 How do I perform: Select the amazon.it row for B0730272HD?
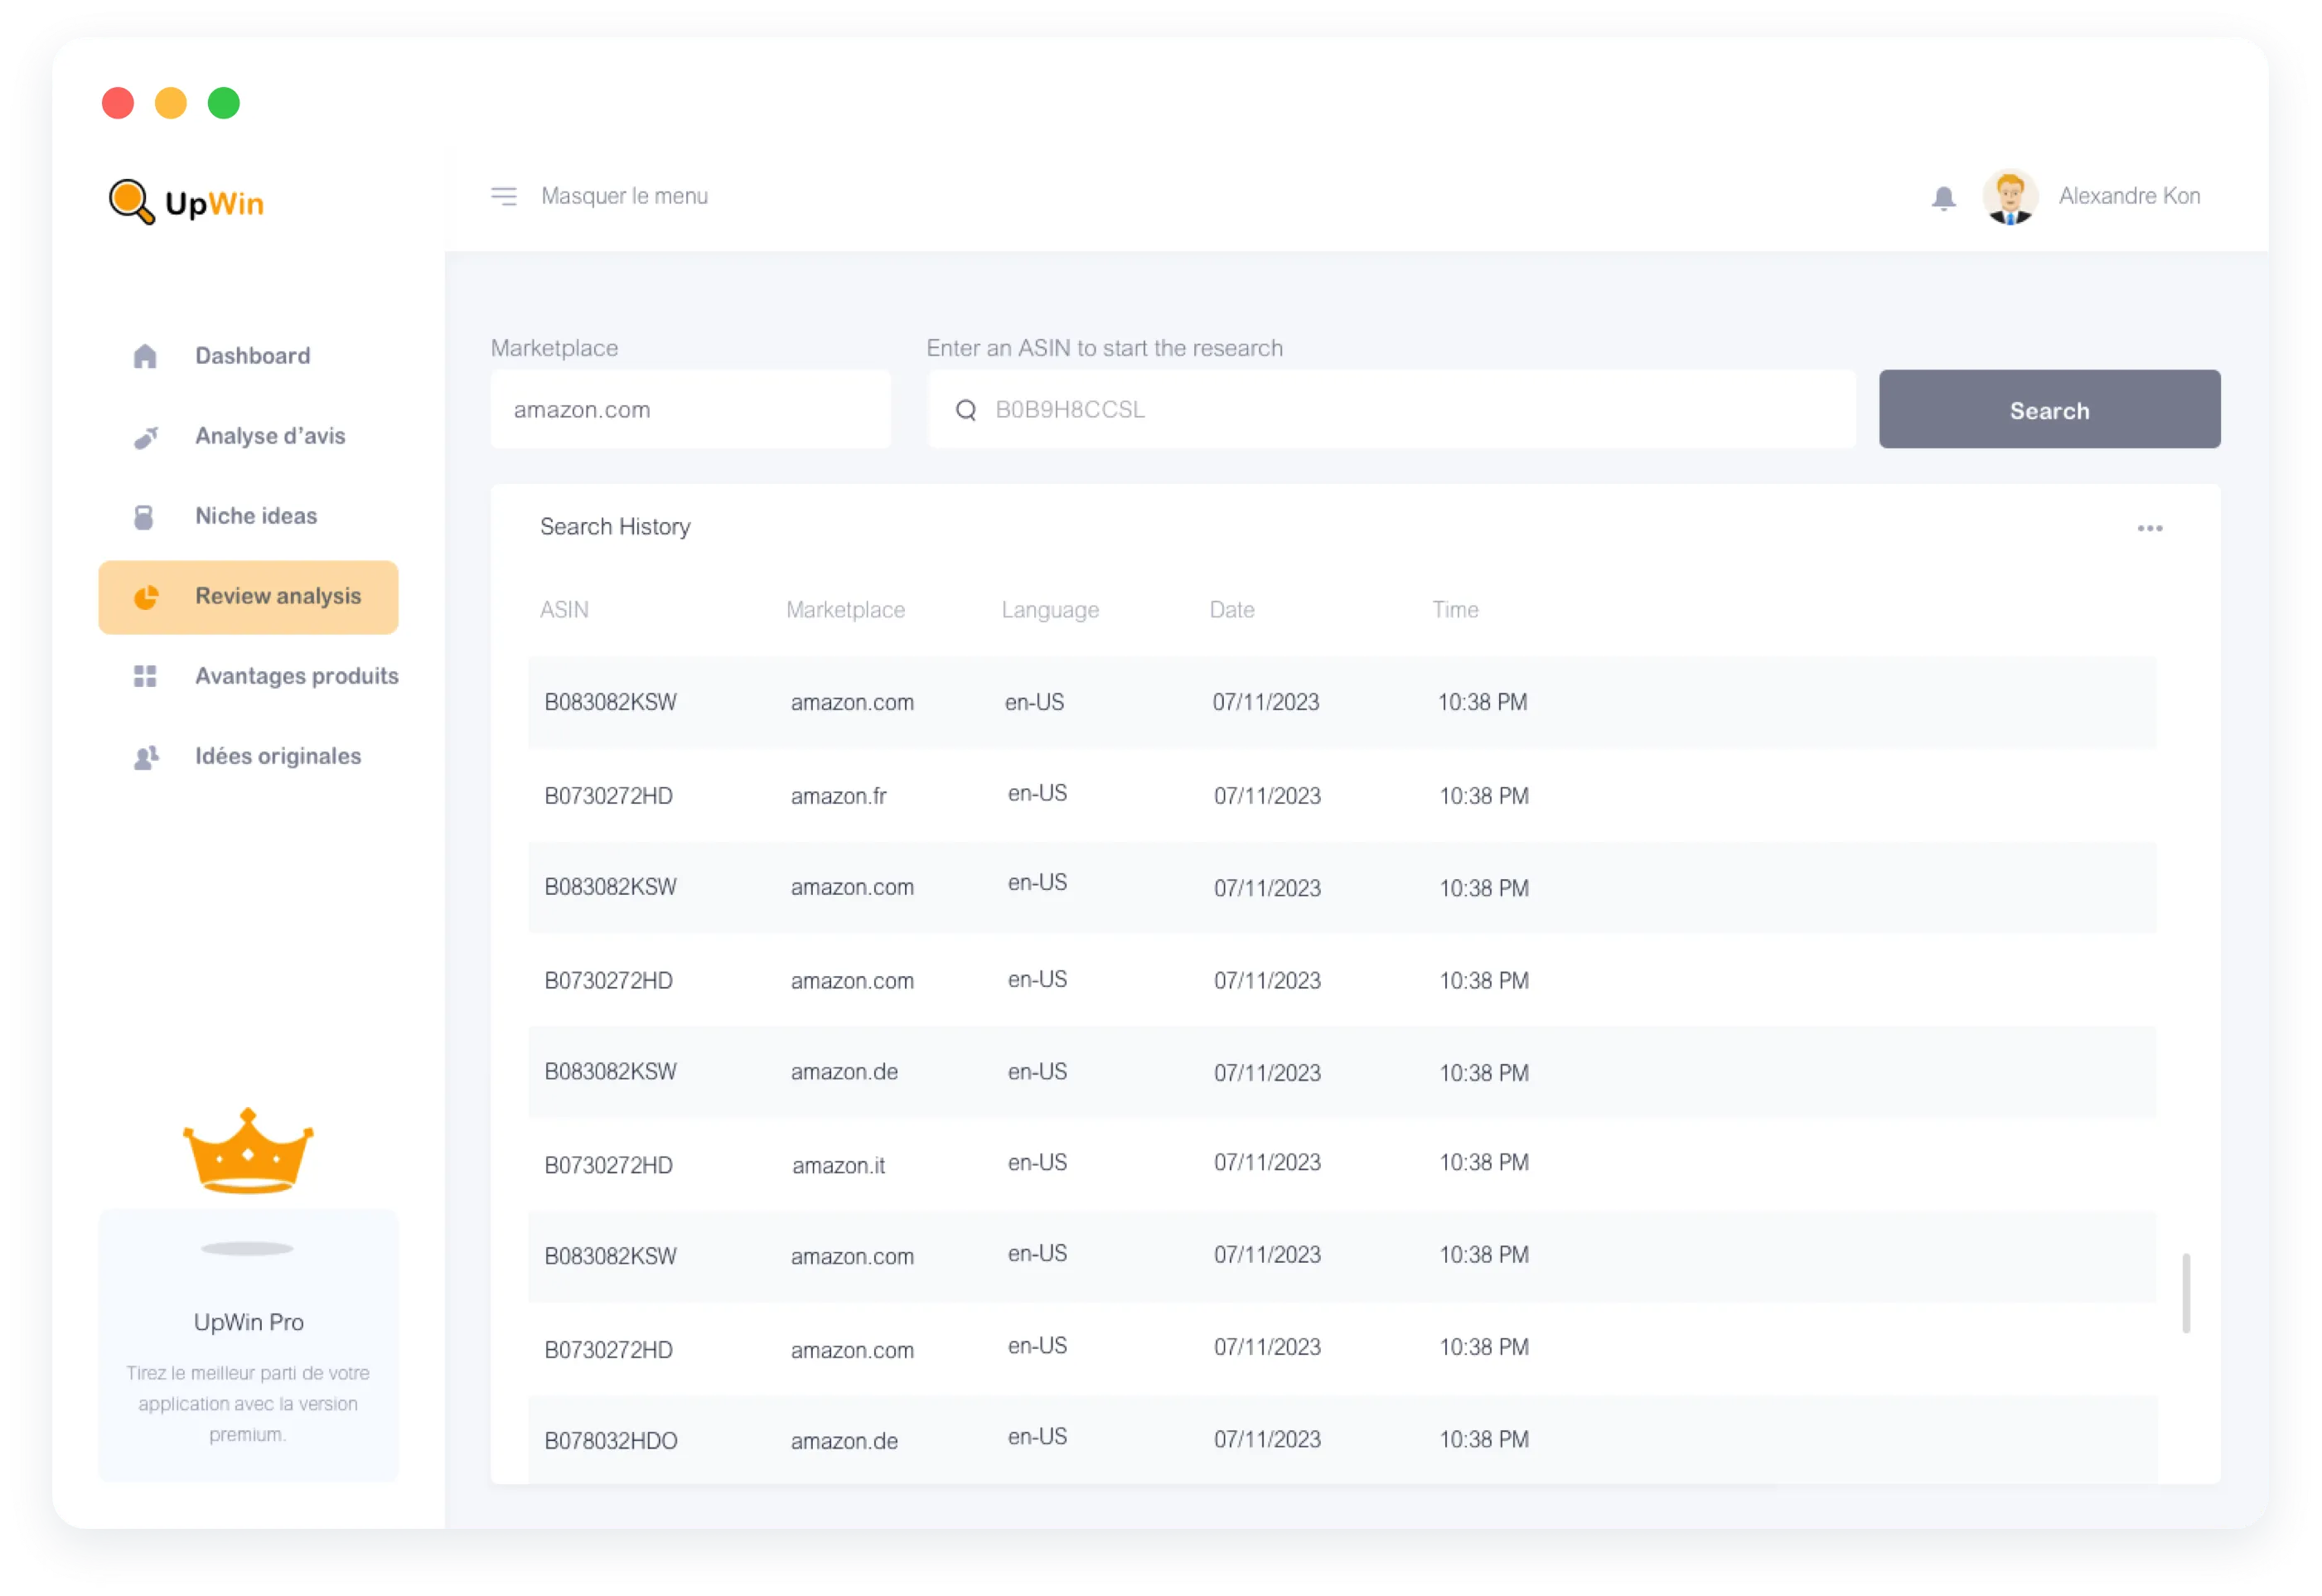(x=1100, y=1163)
